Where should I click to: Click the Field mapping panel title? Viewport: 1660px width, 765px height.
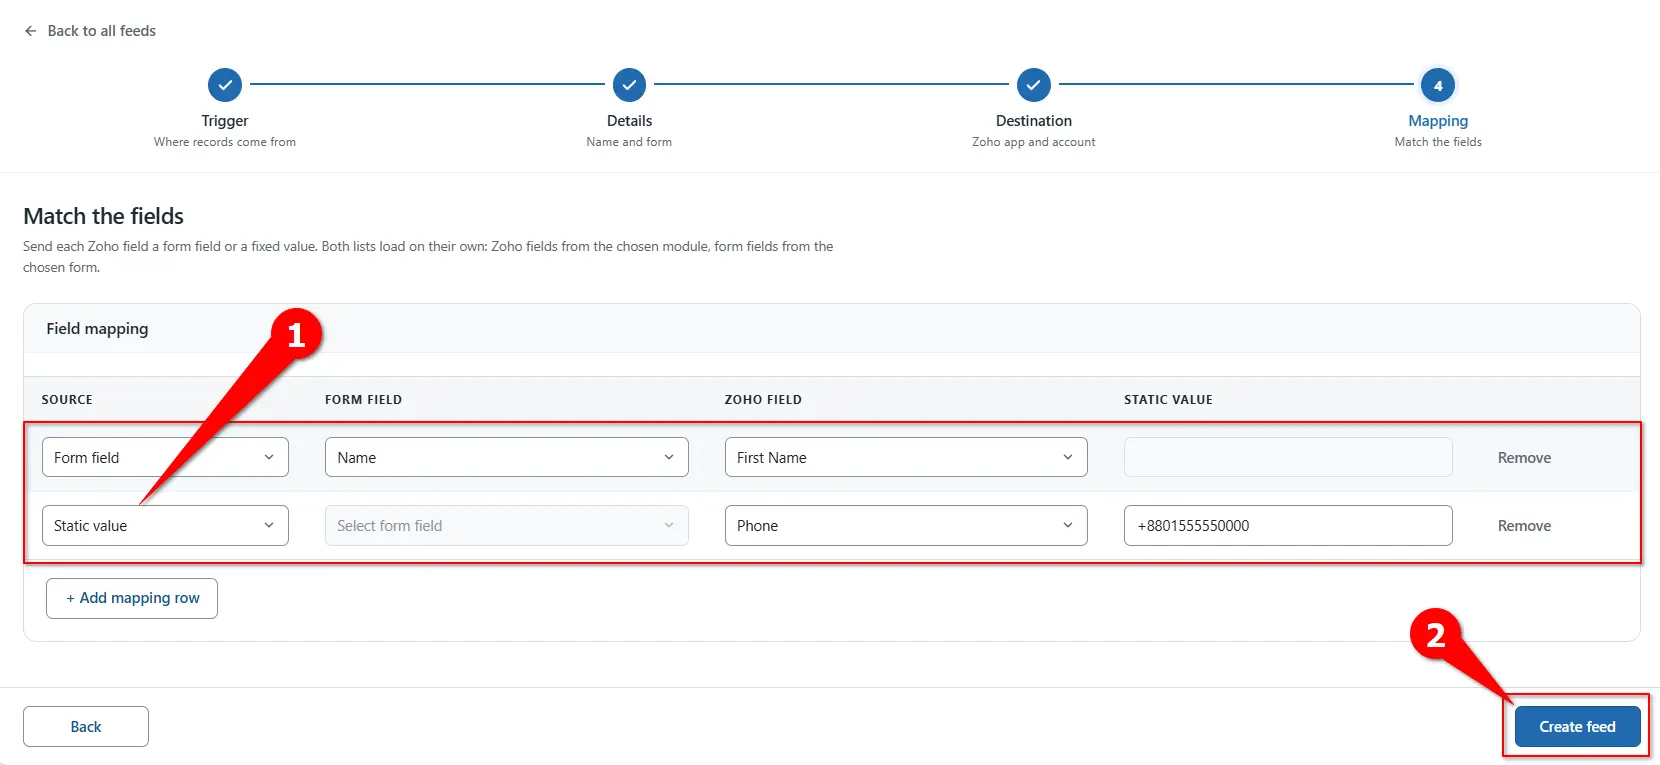coord(97,329)
